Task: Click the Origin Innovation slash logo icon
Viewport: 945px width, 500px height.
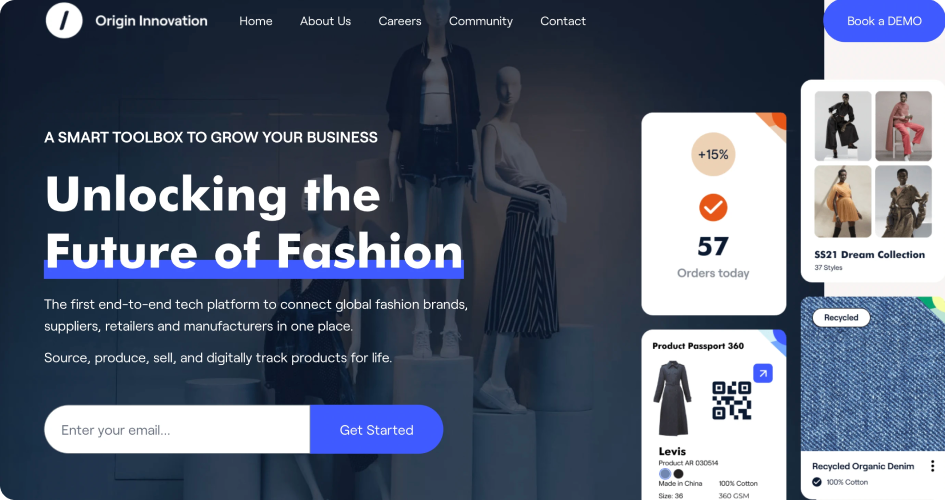Action: pyautogui.click(x=64, y=20)
